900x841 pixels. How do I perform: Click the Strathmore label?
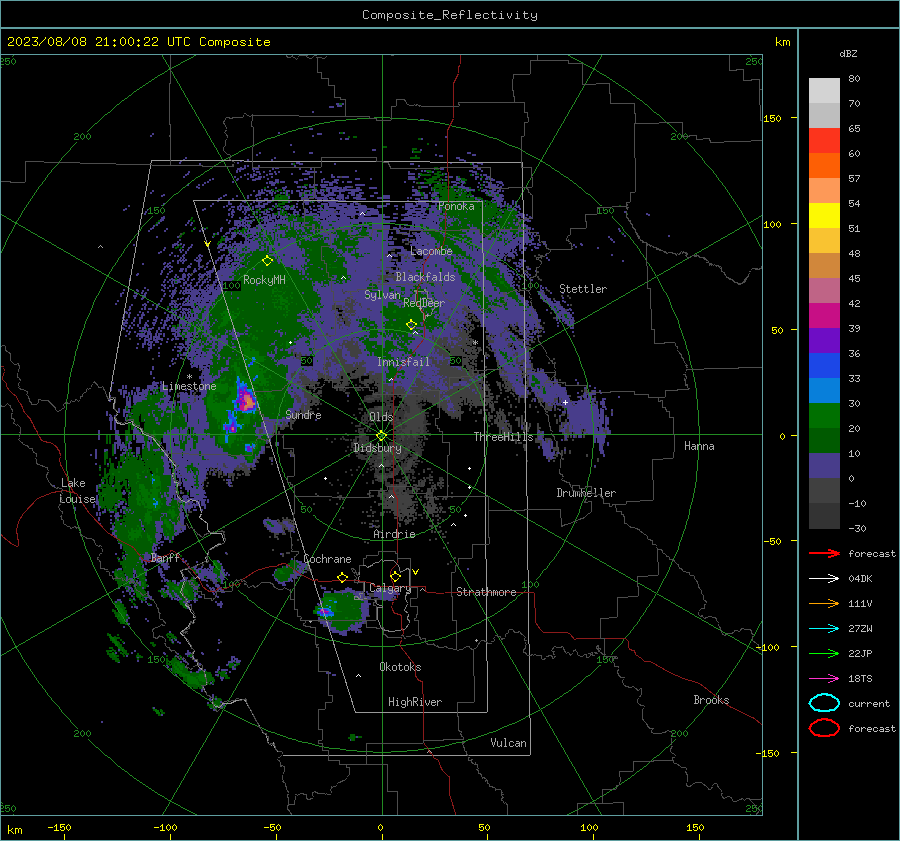click(486, 592)
